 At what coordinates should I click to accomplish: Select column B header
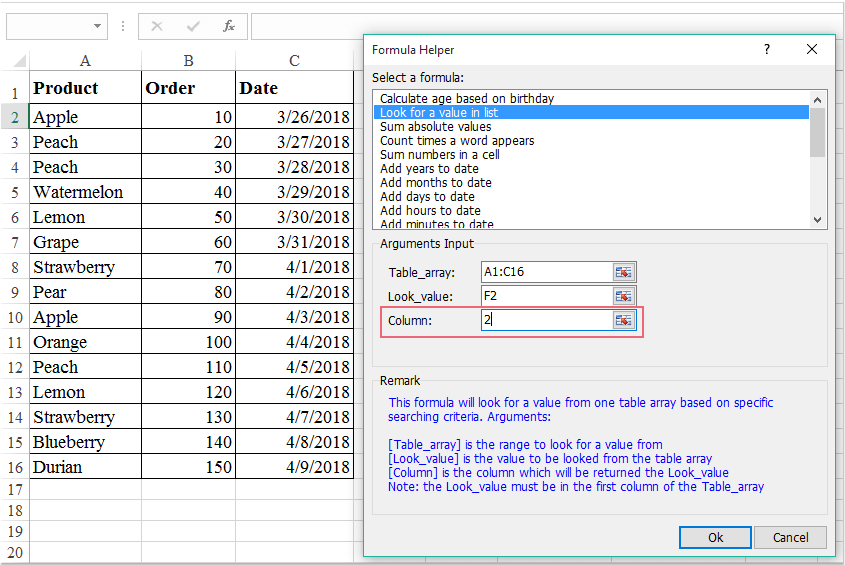(x=188, y=60)
